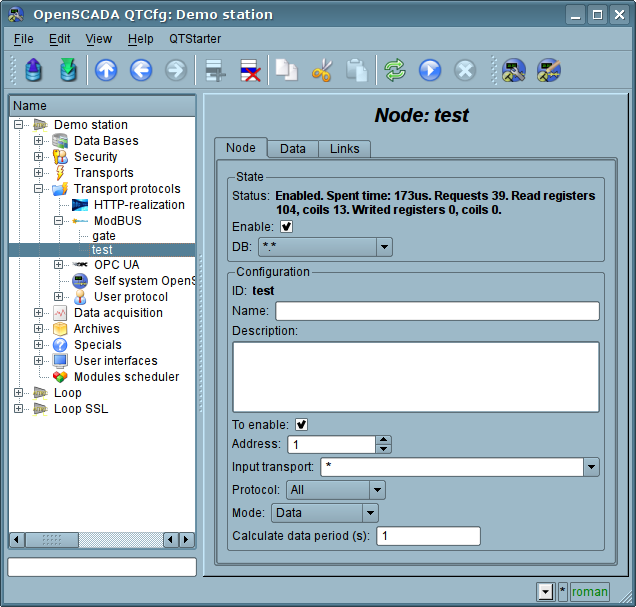Image resolution: width=636 pixels, height=607 pixels.
Task: Toggle the To enable checkbox
Action: [x=301, y=425]
